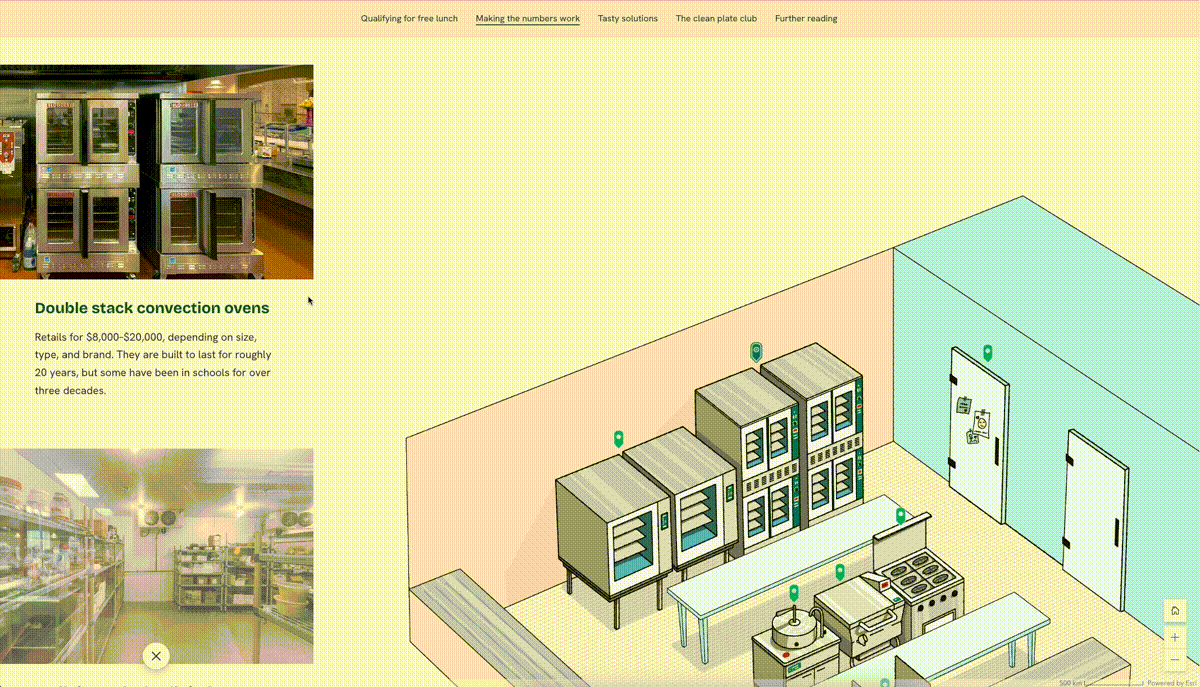Go to the Further reading section
This screenshot has width=1200, height=687.
(x=806, y=18)
